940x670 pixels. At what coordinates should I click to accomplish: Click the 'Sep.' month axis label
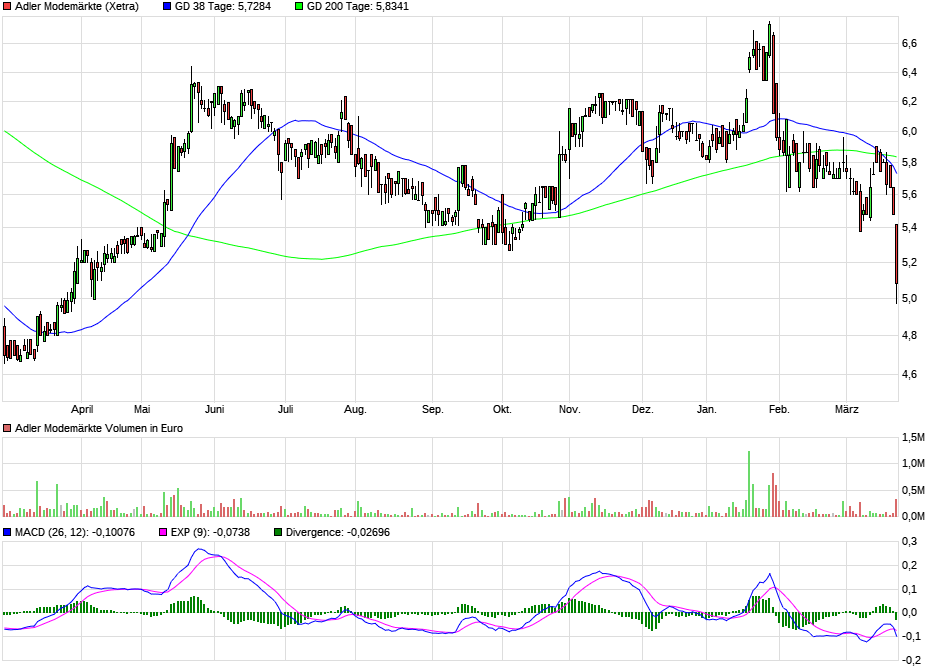pyautogui.click(x=433, y=410)
